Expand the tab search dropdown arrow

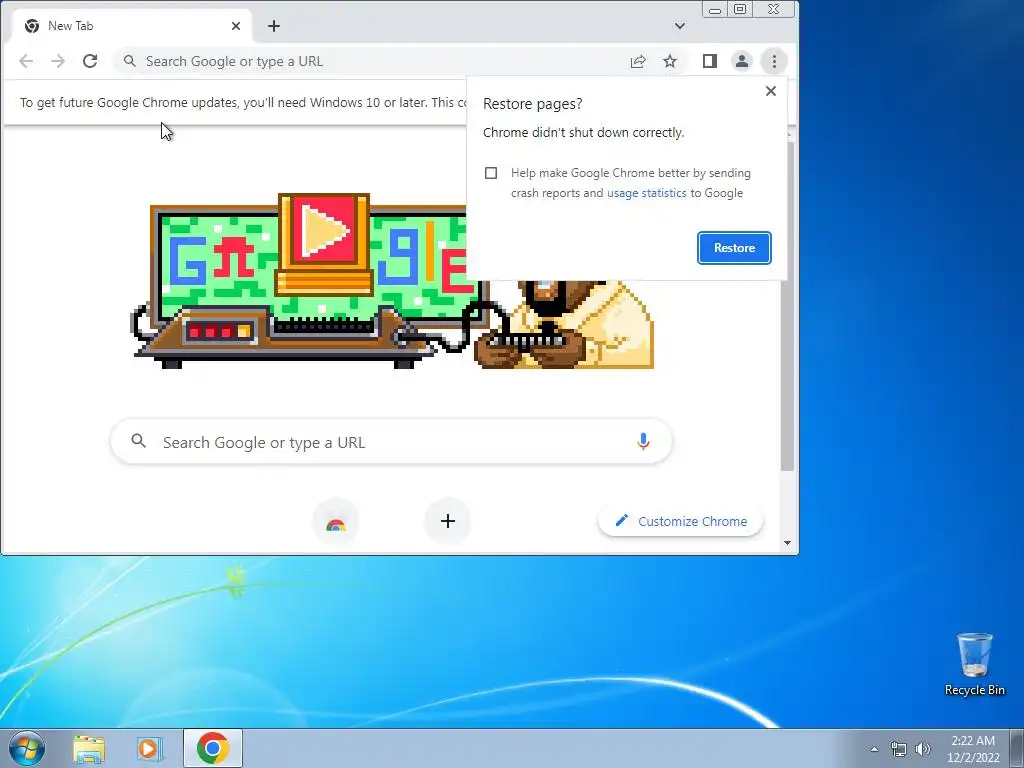680,26
